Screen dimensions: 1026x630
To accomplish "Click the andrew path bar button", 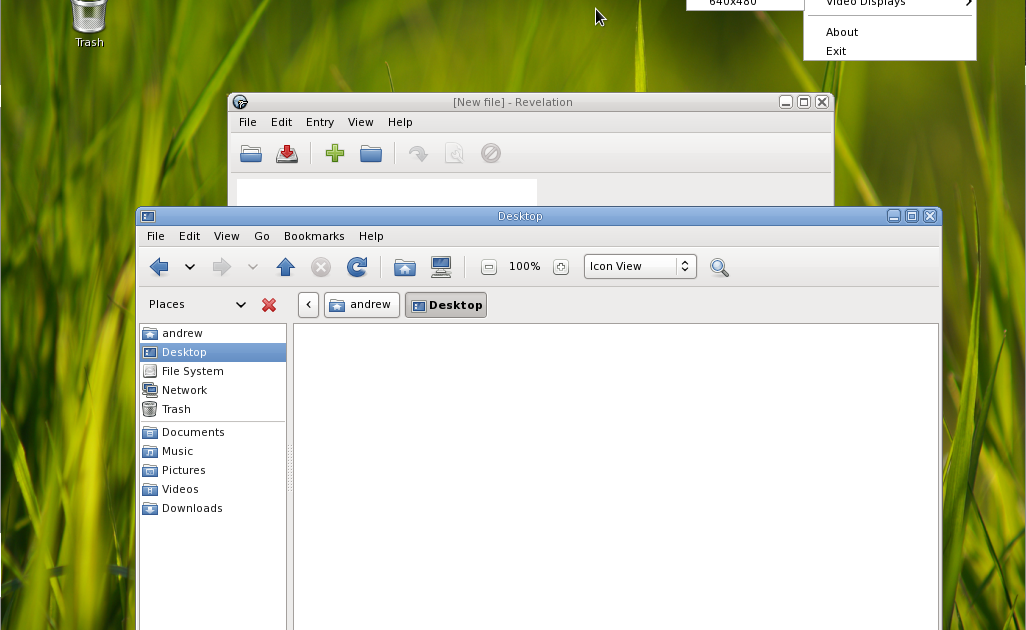I will tap(361, 305).
